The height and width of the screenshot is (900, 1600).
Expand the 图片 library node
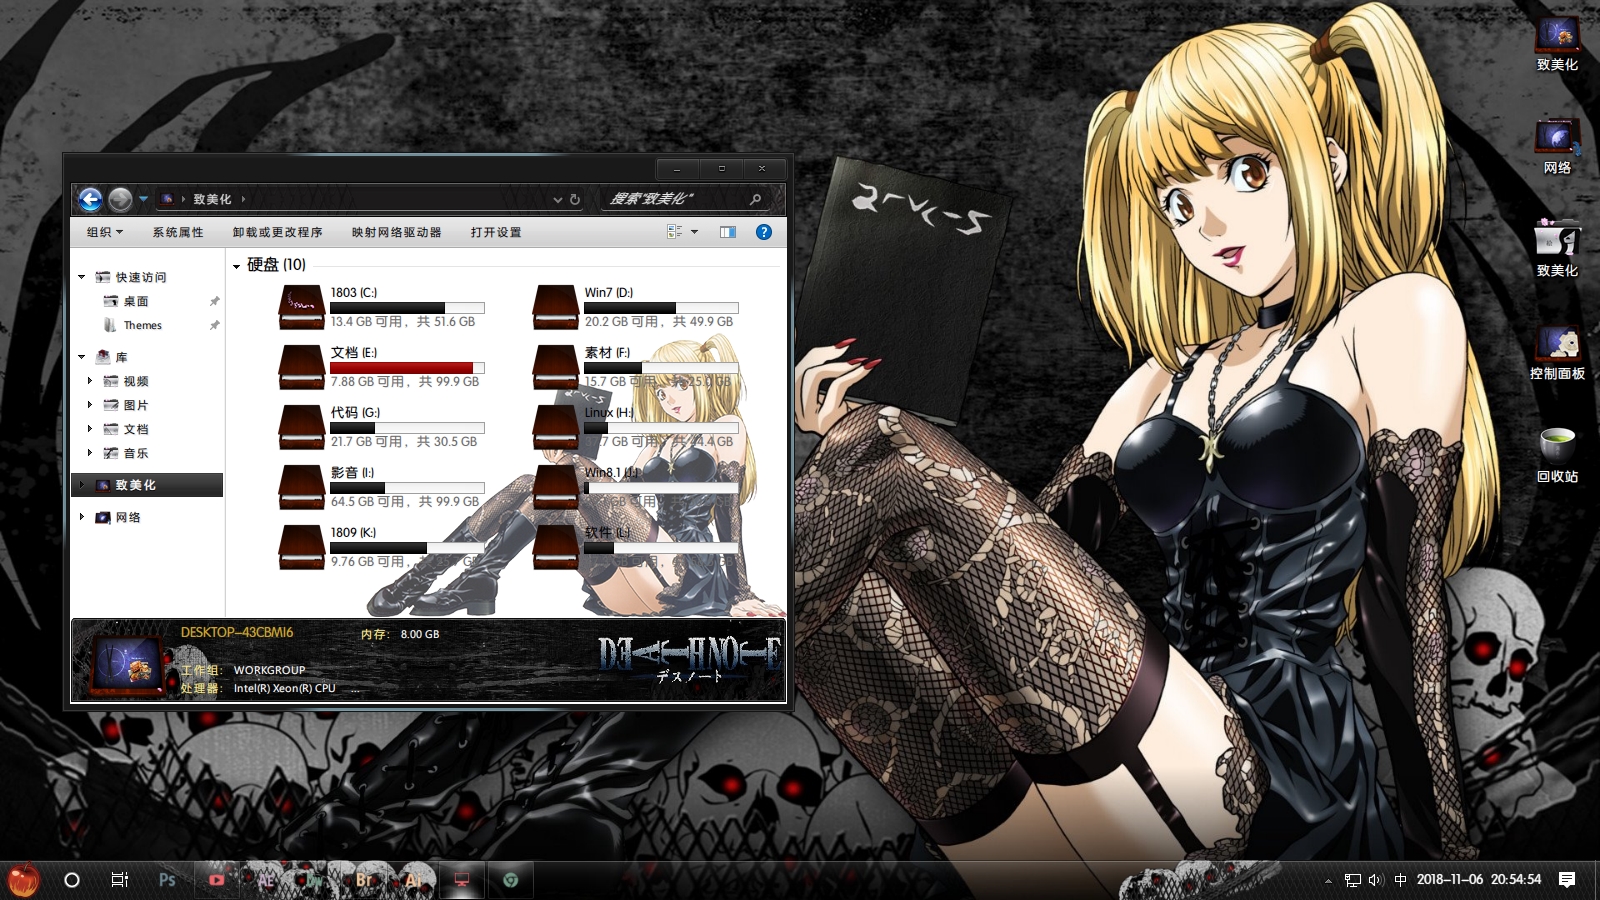pos(90,405)
